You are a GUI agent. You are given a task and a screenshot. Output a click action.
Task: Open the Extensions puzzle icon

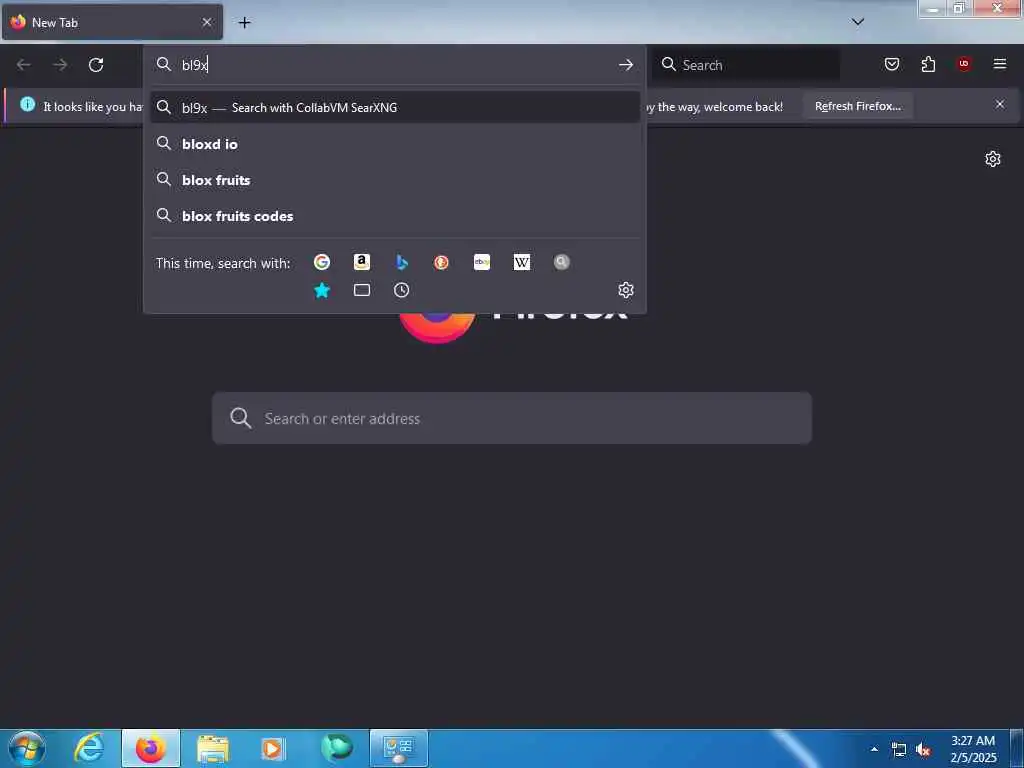coord(928,64)
